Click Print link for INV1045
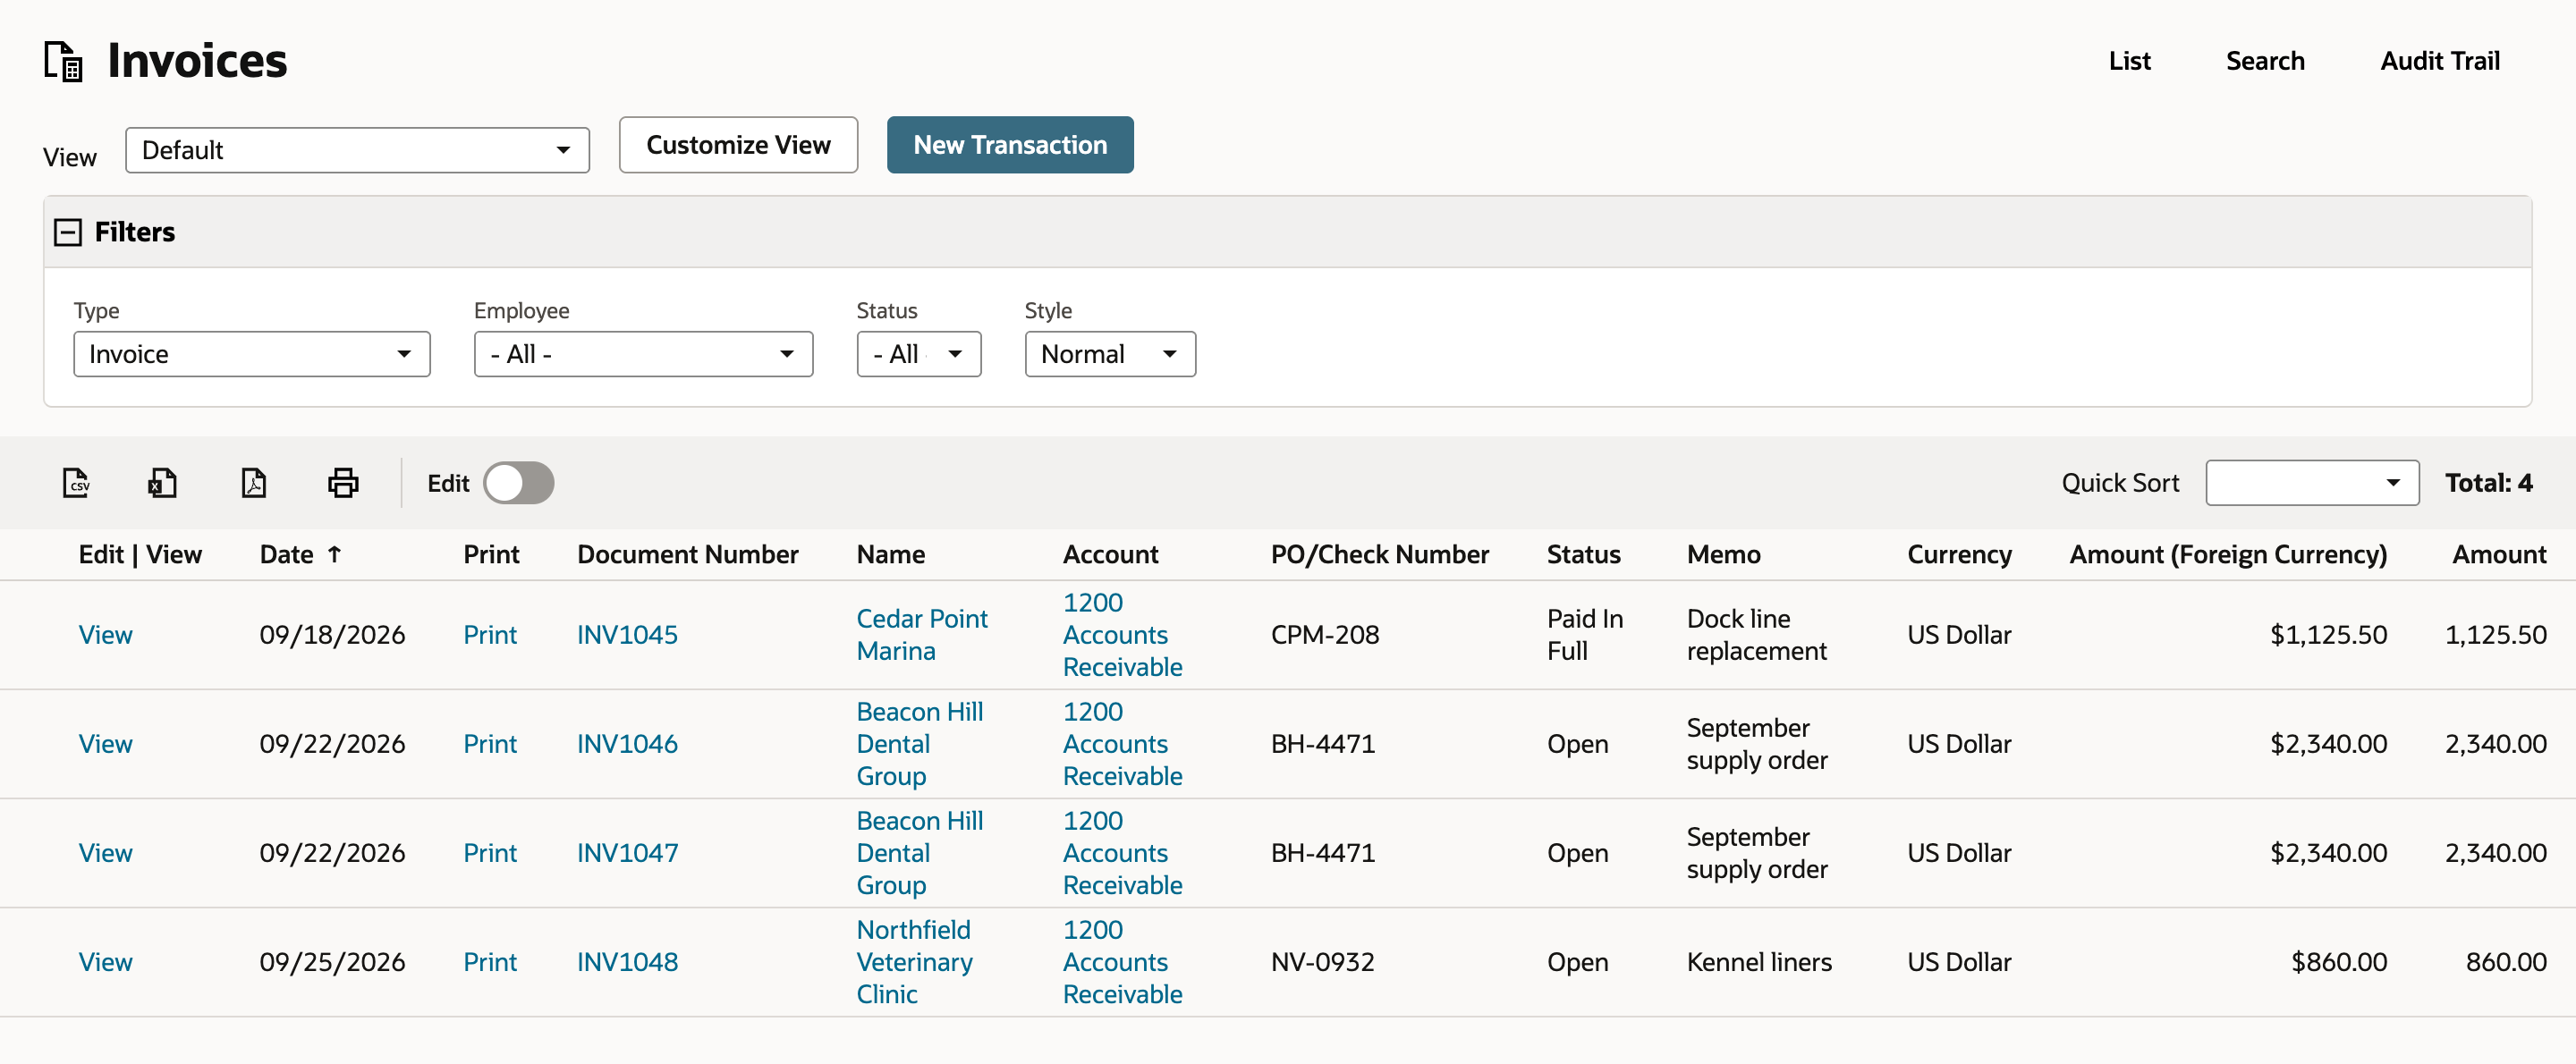The image size is (2576, 1064). coord(490,634)
